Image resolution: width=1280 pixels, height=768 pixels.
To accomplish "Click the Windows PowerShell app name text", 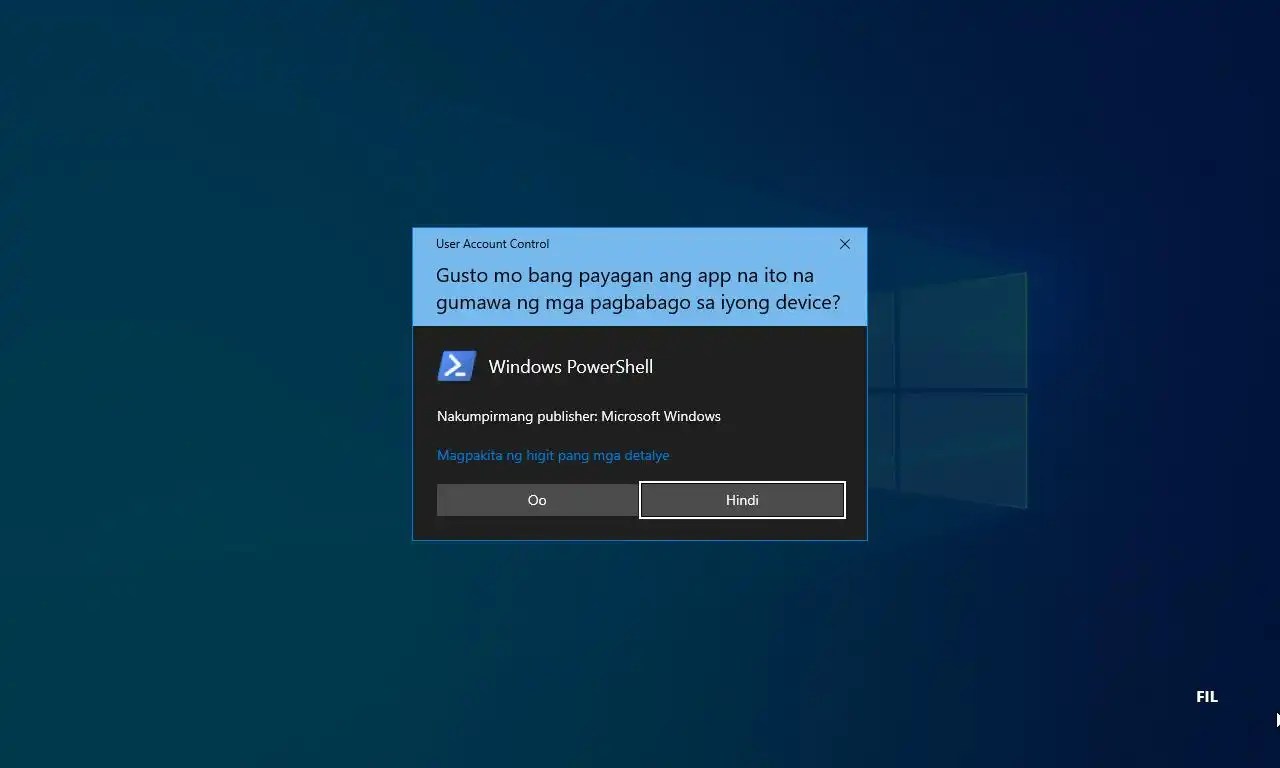I will coord(570,367).
